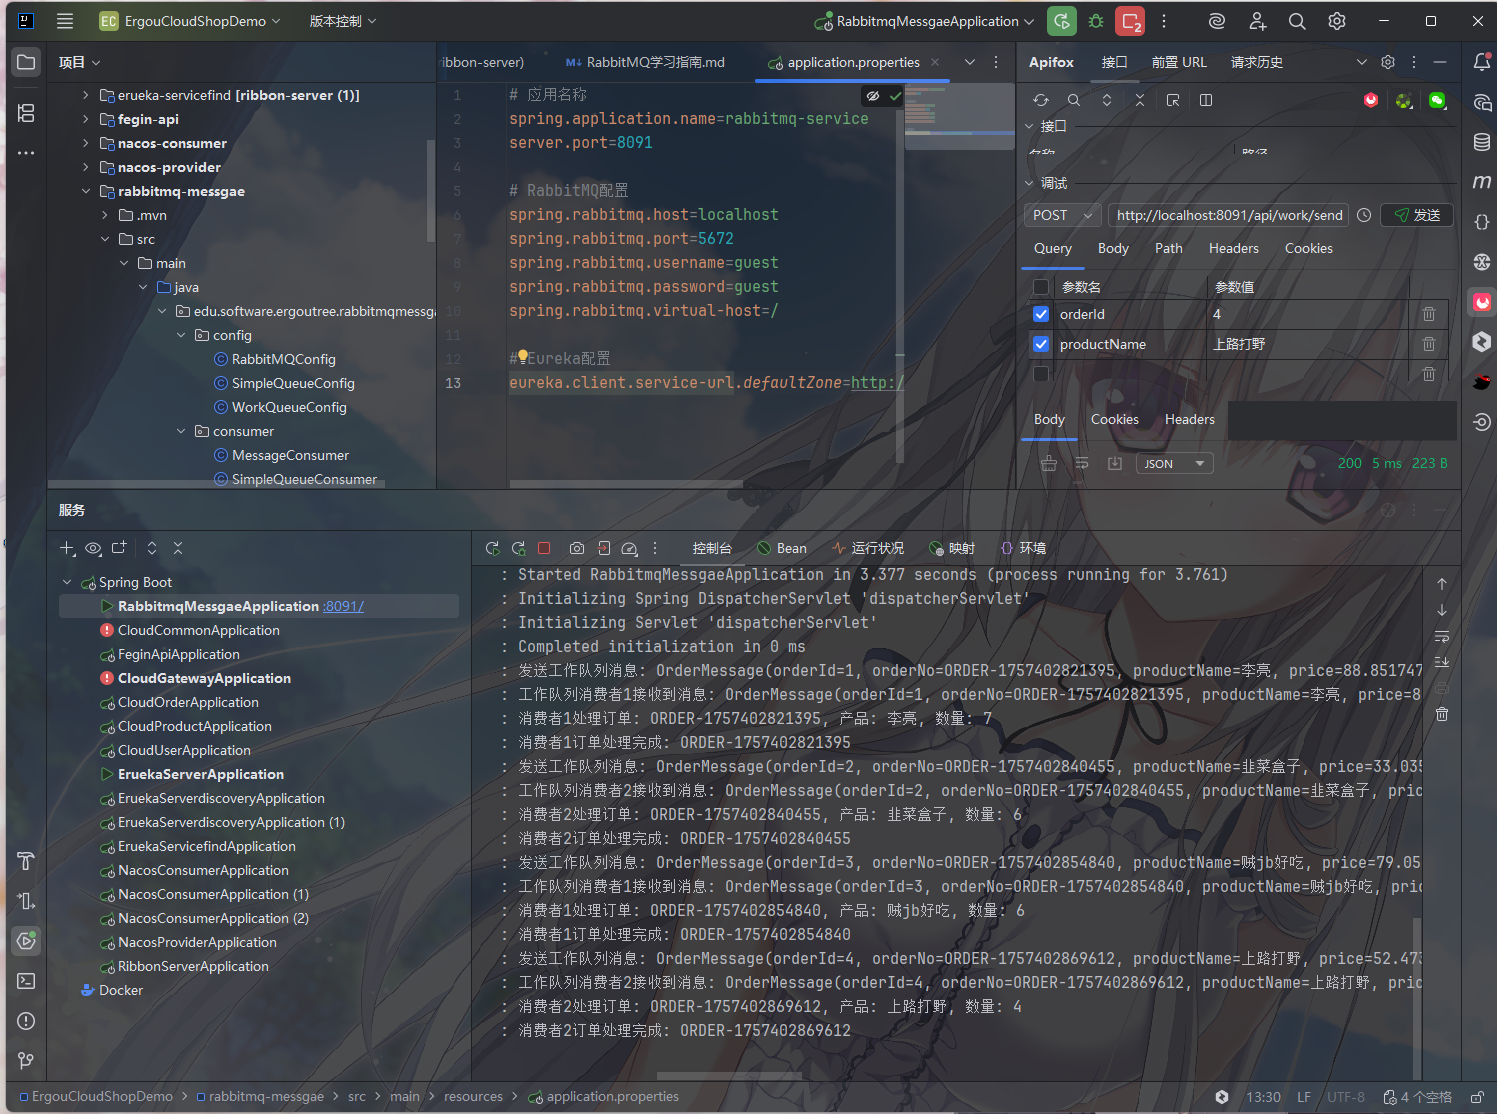Open the terminal tool window icon
Viewport: 1497px width, 1114px height.
[x=26, y=981]
